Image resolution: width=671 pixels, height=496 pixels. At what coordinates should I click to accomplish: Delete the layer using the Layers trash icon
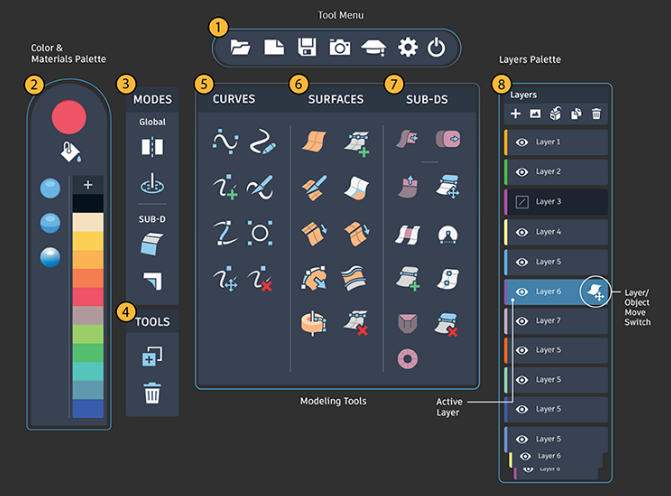tap(596, 114)
